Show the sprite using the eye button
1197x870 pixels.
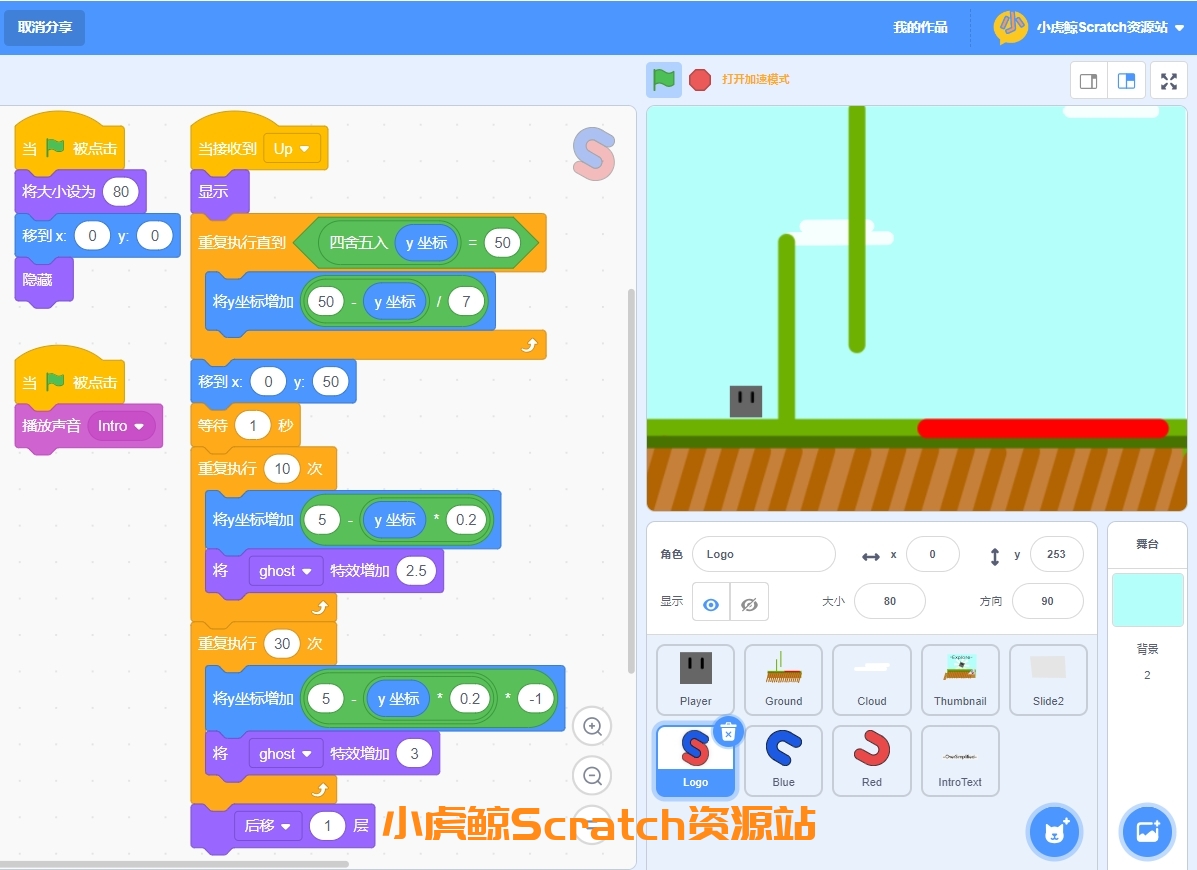[x=711, y=604]
